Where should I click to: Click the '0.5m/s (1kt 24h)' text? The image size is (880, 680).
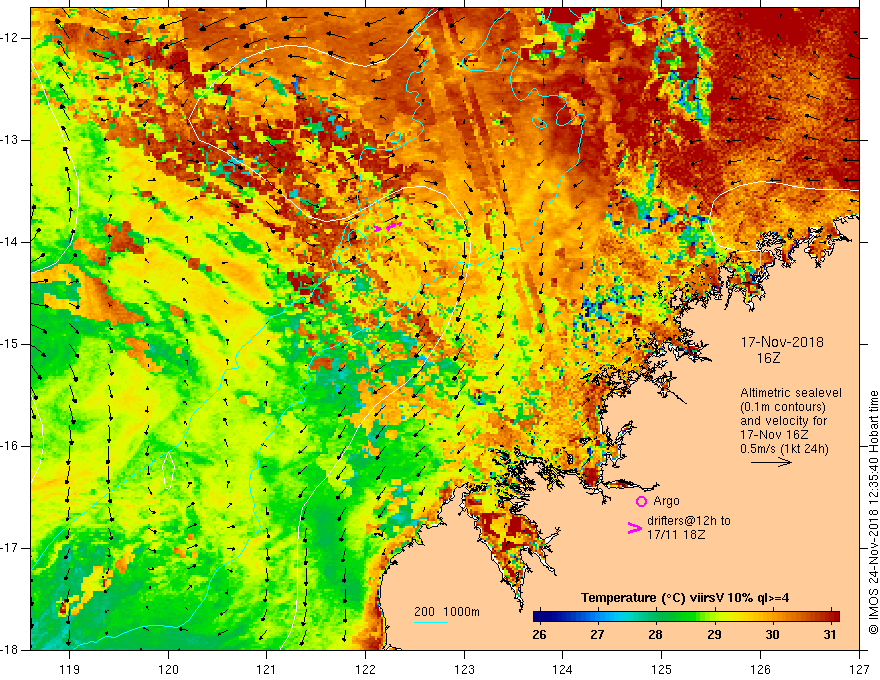784,449
